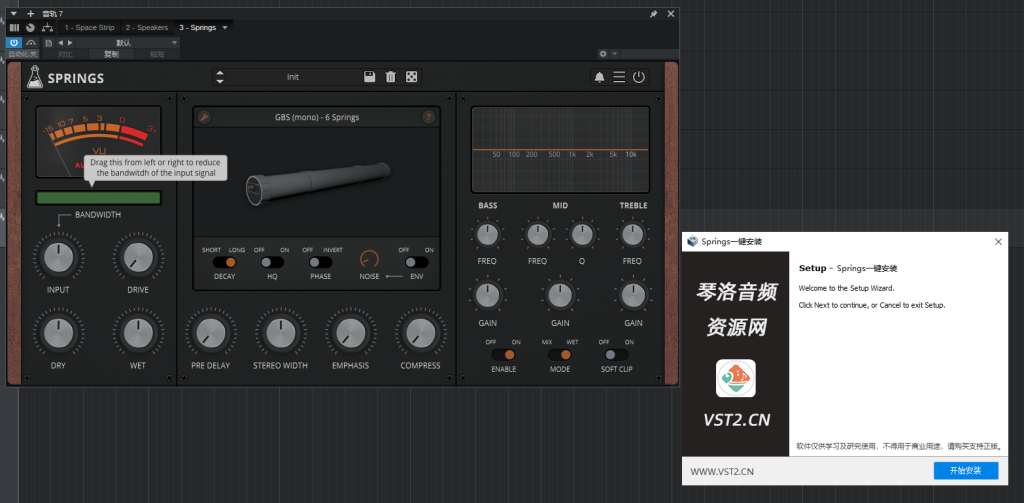The width and height of the screenshot is (1024, 503).
Task: Open the Springs hamburger menu
Action: pos(619,77)
